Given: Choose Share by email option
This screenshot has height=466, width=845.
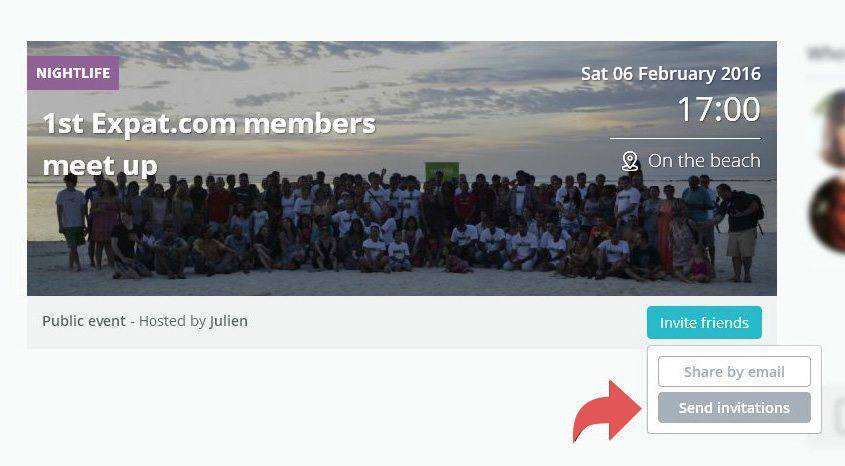Looking at the screenshot, I should click(734, 371).
